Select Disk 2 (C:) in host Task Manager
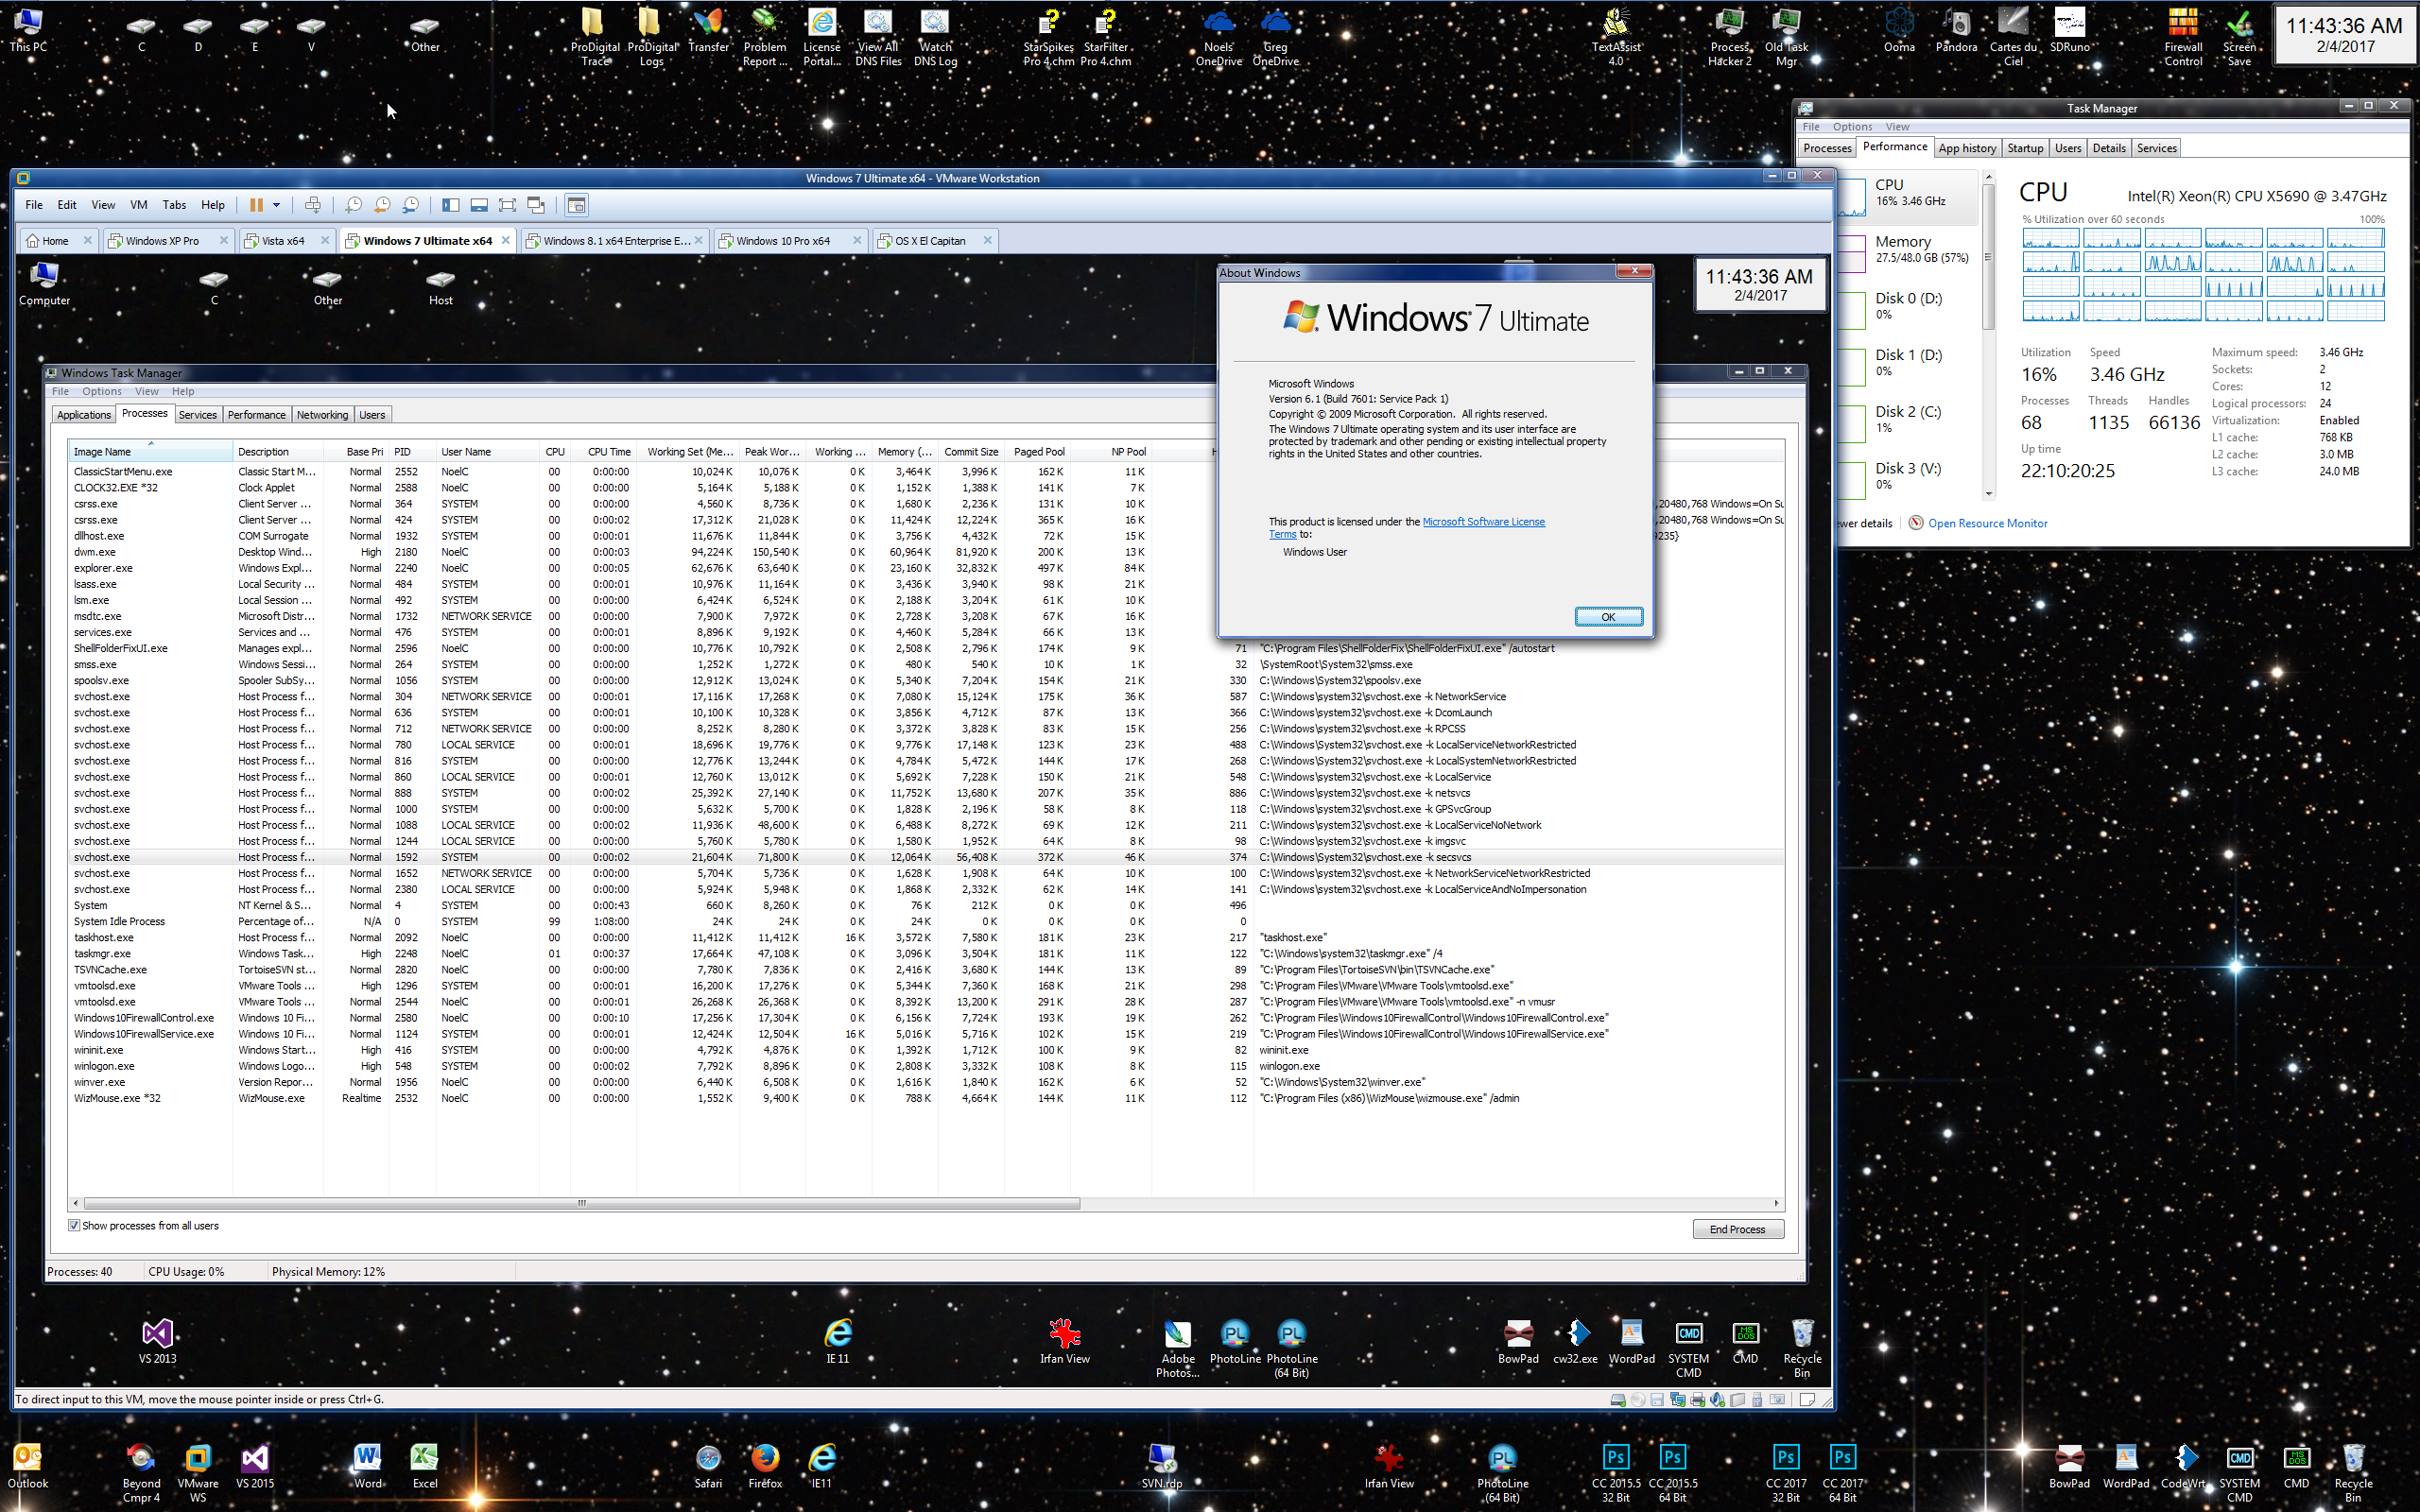This screenshot has width=2420, height=1512. [x=1908, y=419]
